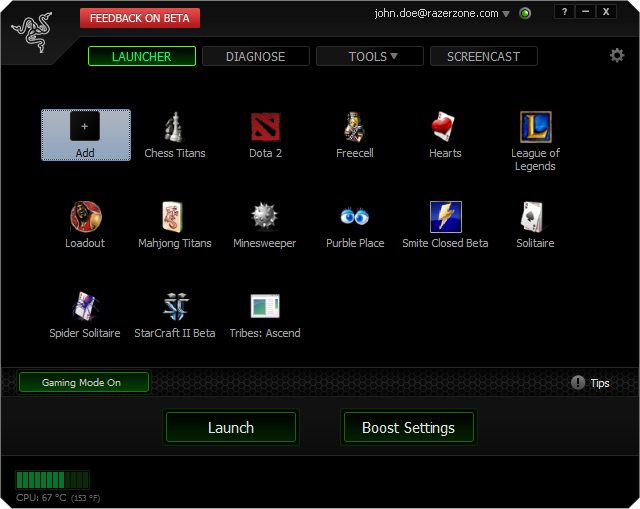Select Smite Closed Beta icon
This screenshot has height=509, width=640.
(x=446, y=217)
